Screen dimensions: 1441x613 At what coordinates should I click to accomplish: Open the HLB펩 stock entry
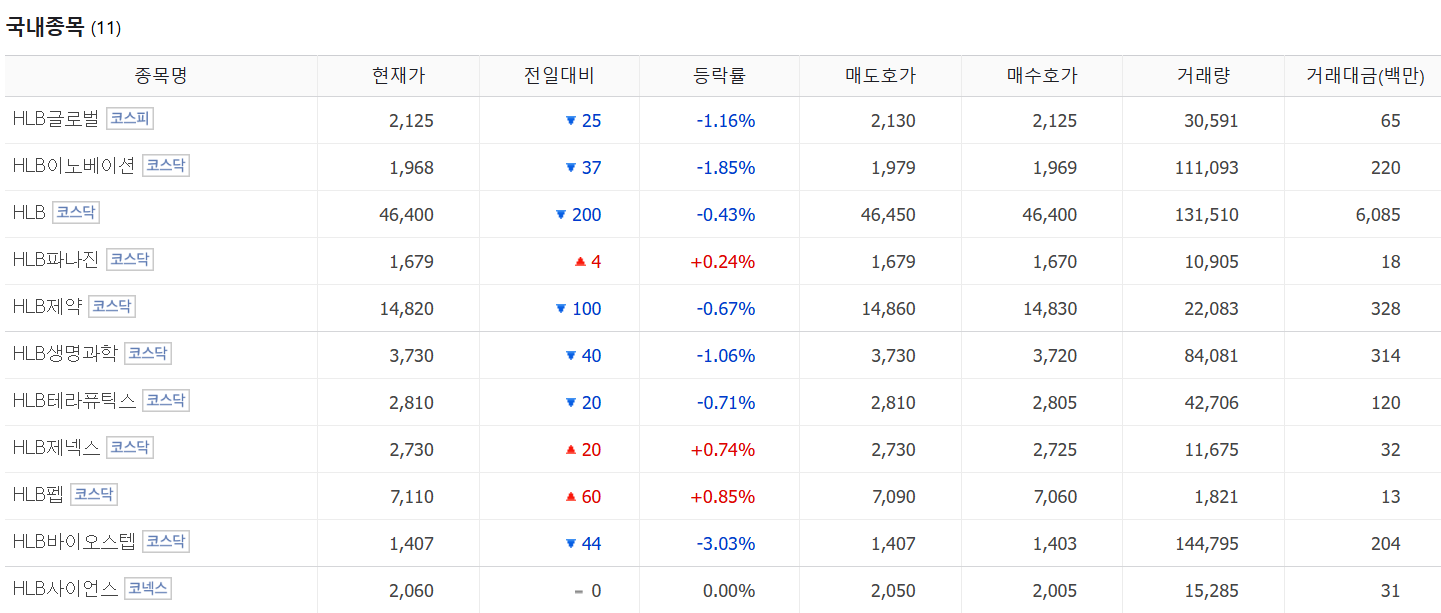tap(38, 495)
